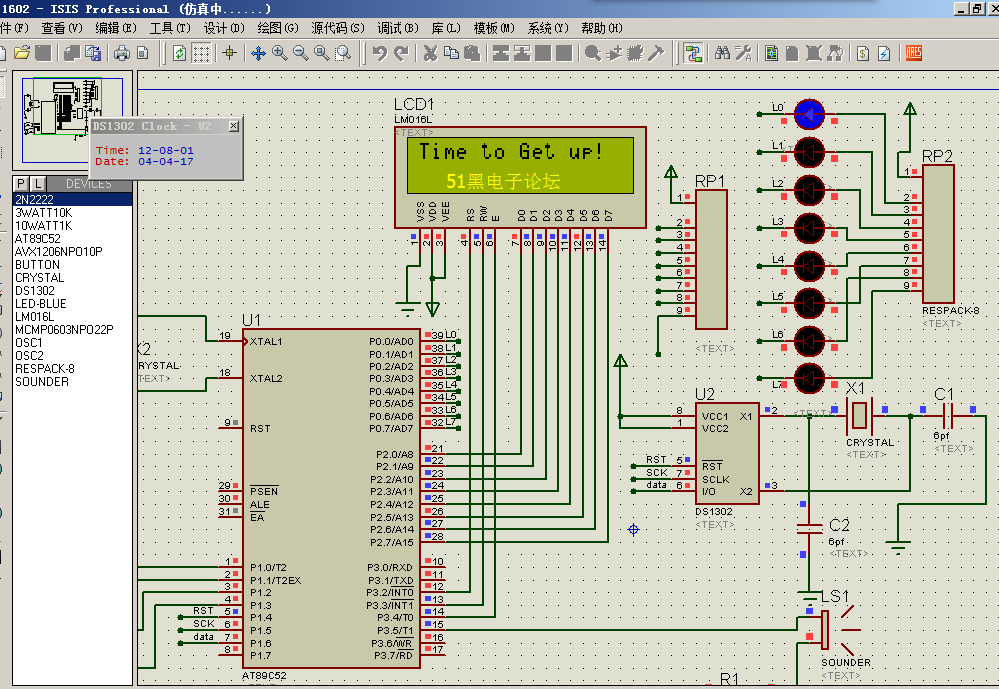Click the Exit to Parent Sheet icon
The width and height of the screenshot is (999, 689).
pos(835,53)
